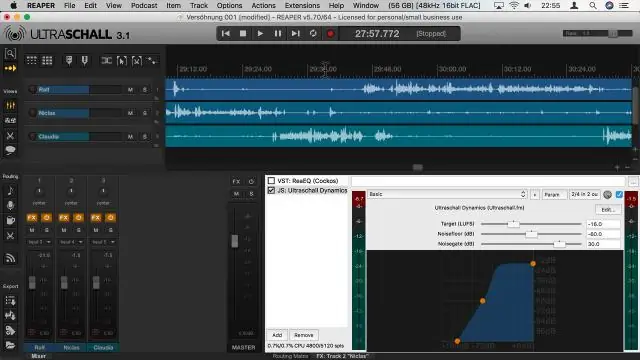
Task: Toggle the repeat loop button
Action: (x=313, y=33)
